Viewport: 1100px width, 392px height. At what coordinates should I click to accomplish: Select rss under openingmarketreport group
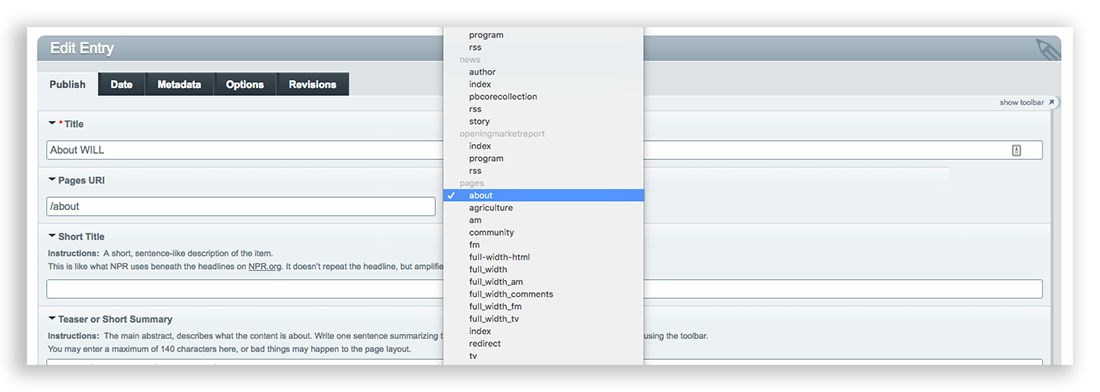pos(544,170)
